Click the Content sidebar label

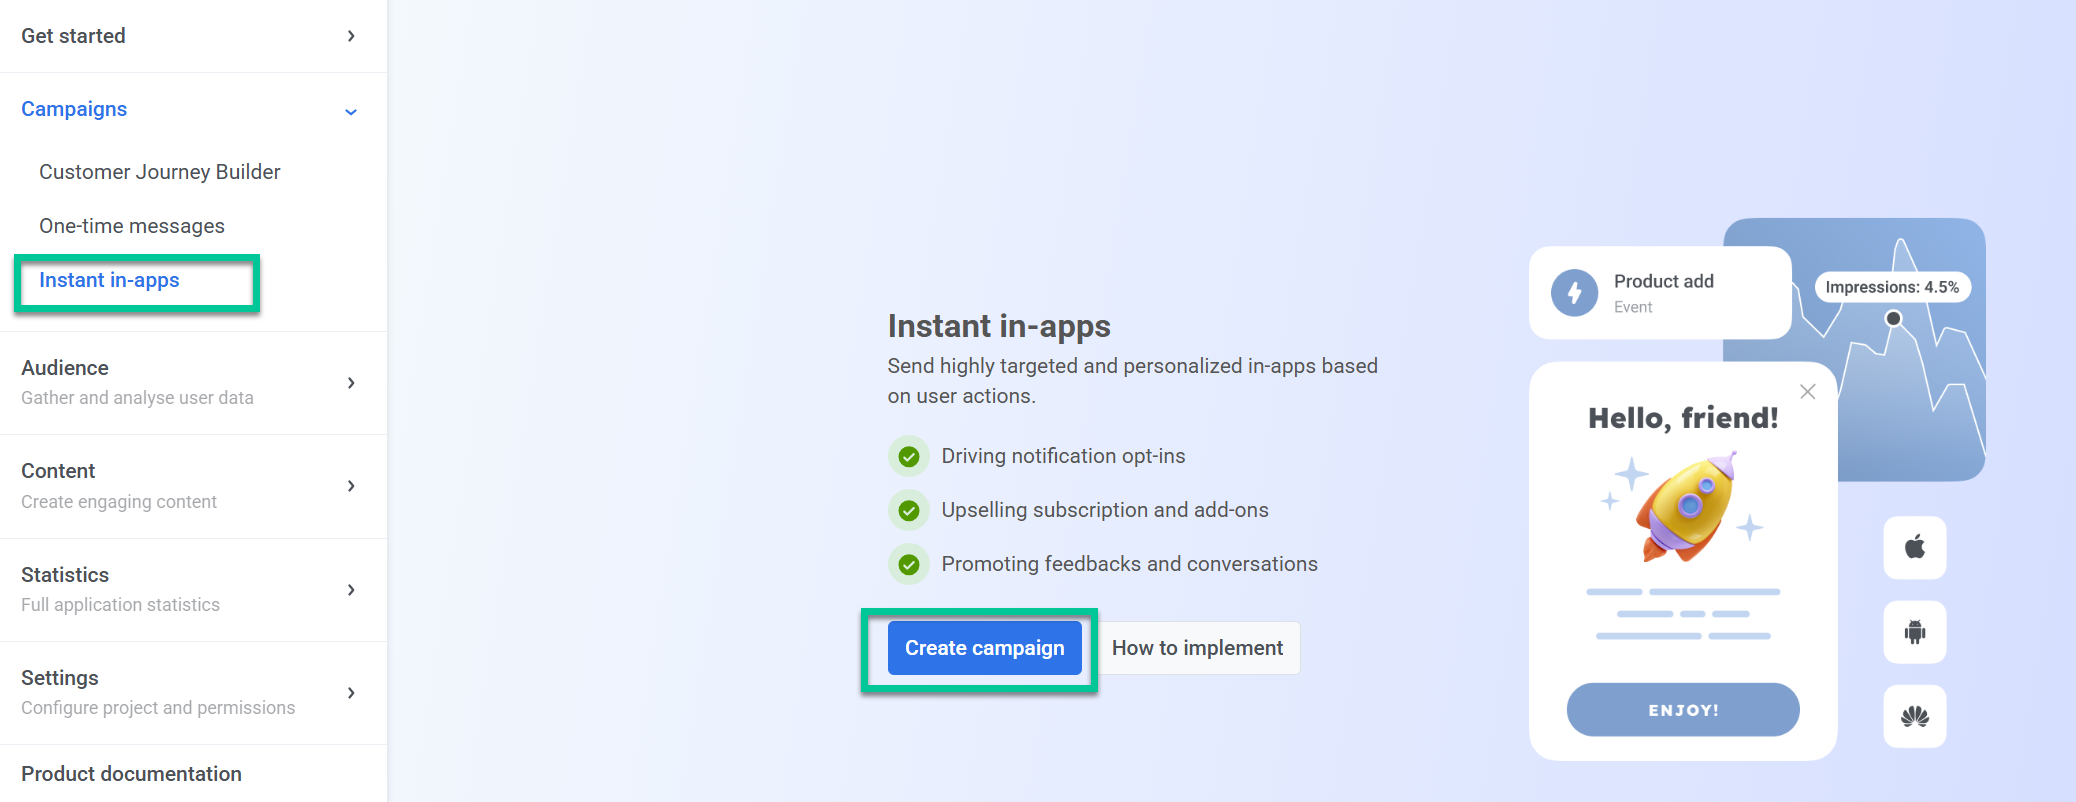[58, 471]
